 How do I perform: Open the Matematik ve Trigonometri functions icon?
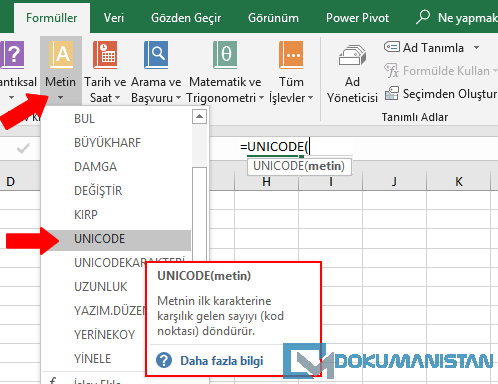225,55
